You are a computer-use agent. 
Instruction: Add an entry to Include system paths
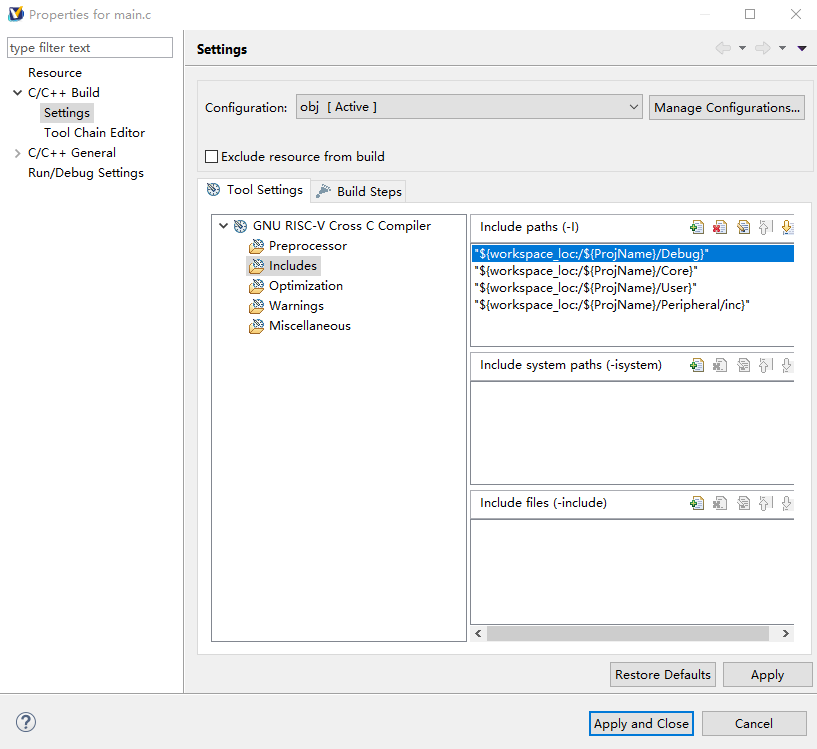[x=697, y=366]
